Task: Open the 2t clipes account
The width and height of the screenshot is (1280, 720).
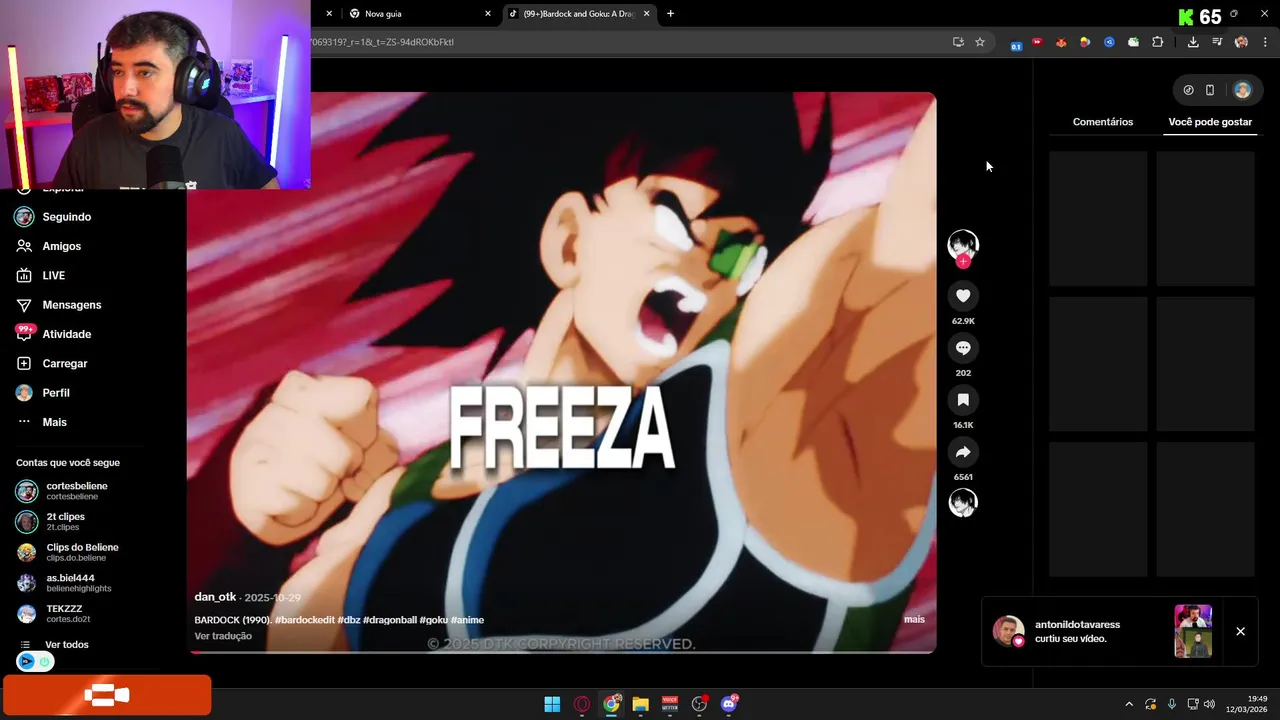Action: coord(63,522)
